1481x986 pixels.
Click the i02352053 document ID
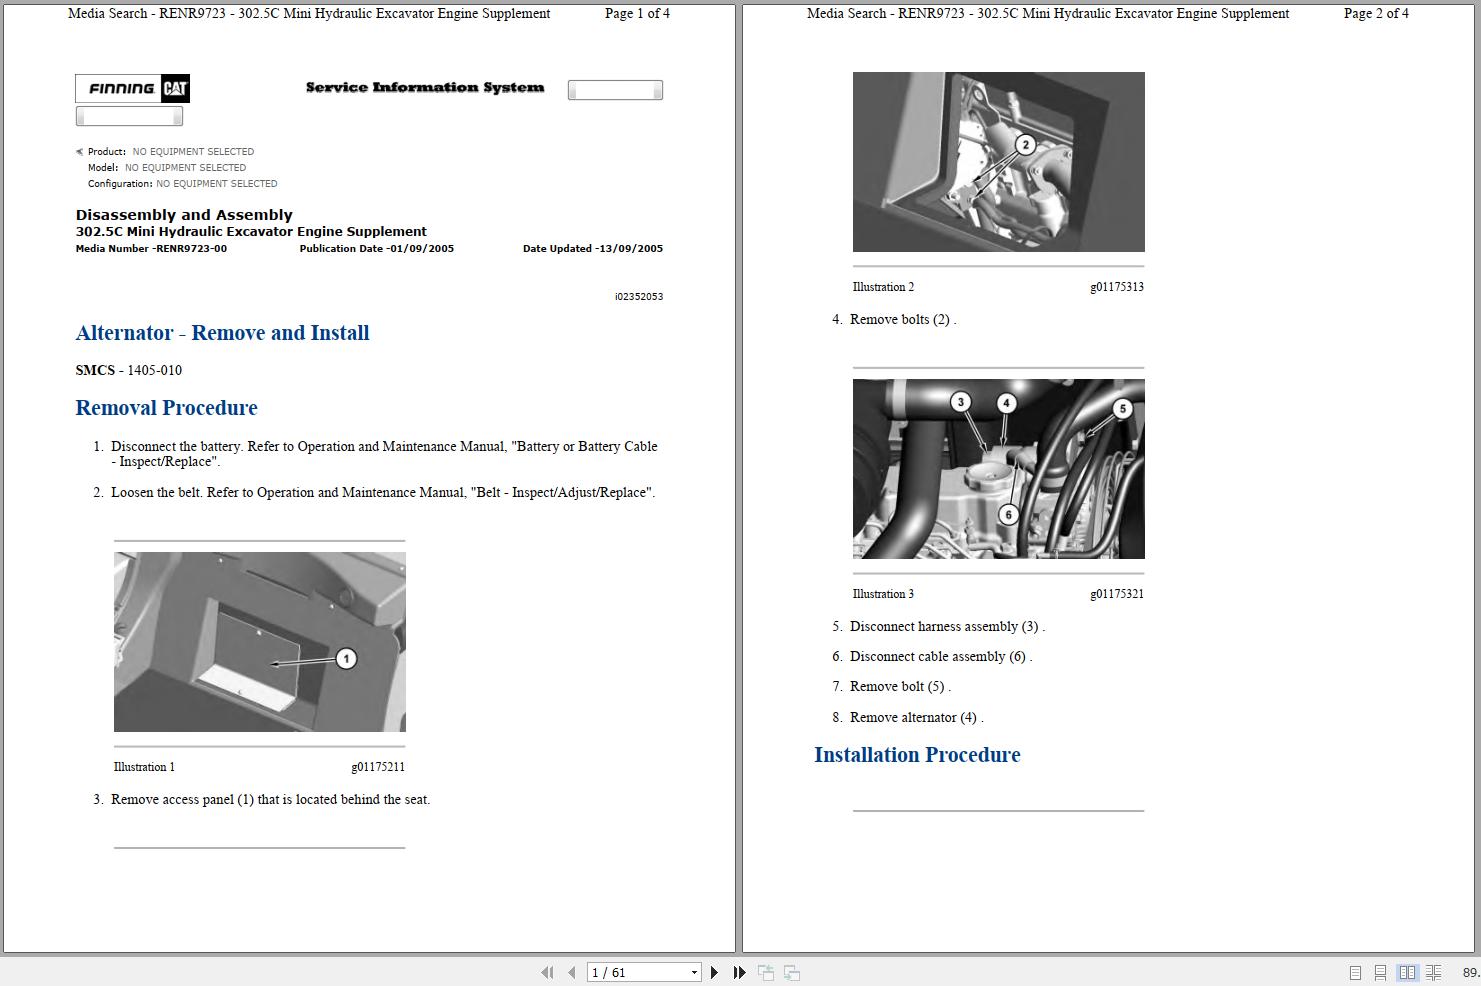click(639, 297)
